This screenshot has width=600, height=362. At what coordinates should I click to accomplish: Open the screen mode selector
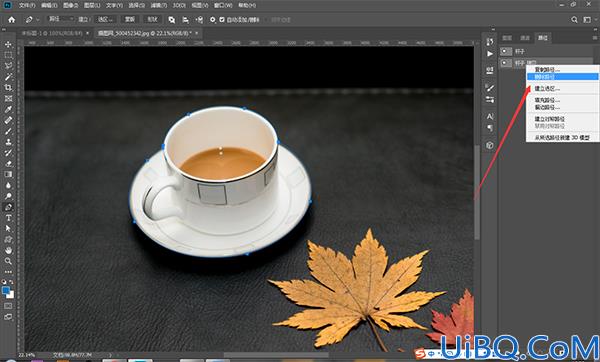pos(8,317)
